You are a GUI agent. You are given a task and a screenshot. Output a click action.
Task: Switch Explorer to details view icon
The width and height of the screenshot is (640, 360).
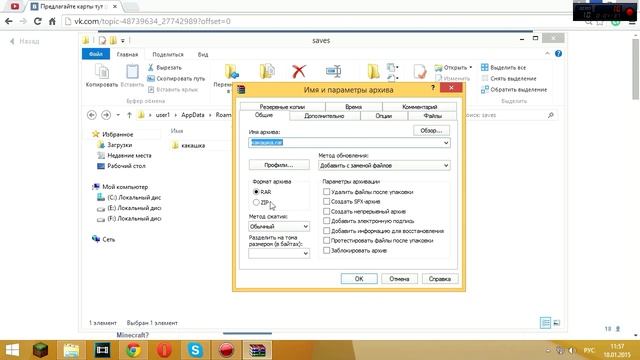coord(545,323)
